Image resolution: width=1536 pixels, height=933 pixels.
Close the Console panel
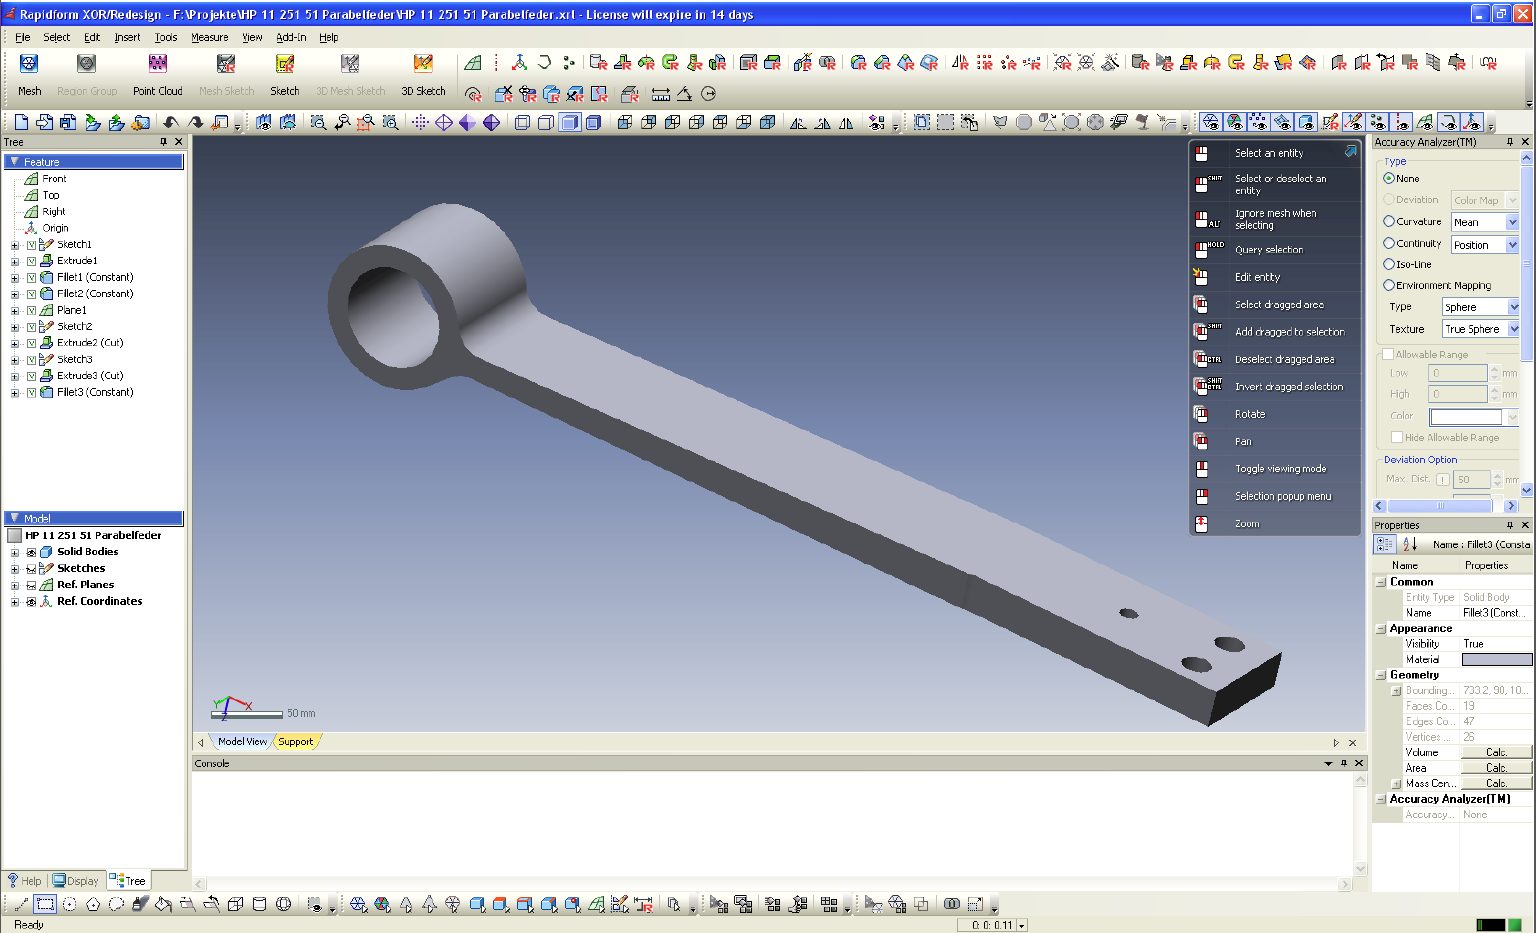point(1359,763)
